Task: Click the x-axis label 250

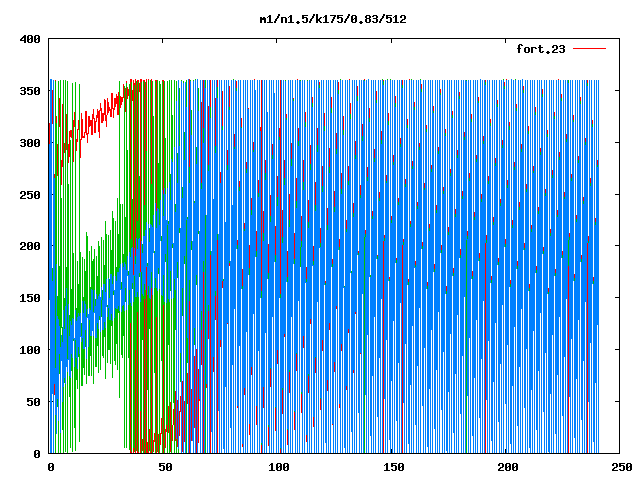Action: [x=622, y=467]
